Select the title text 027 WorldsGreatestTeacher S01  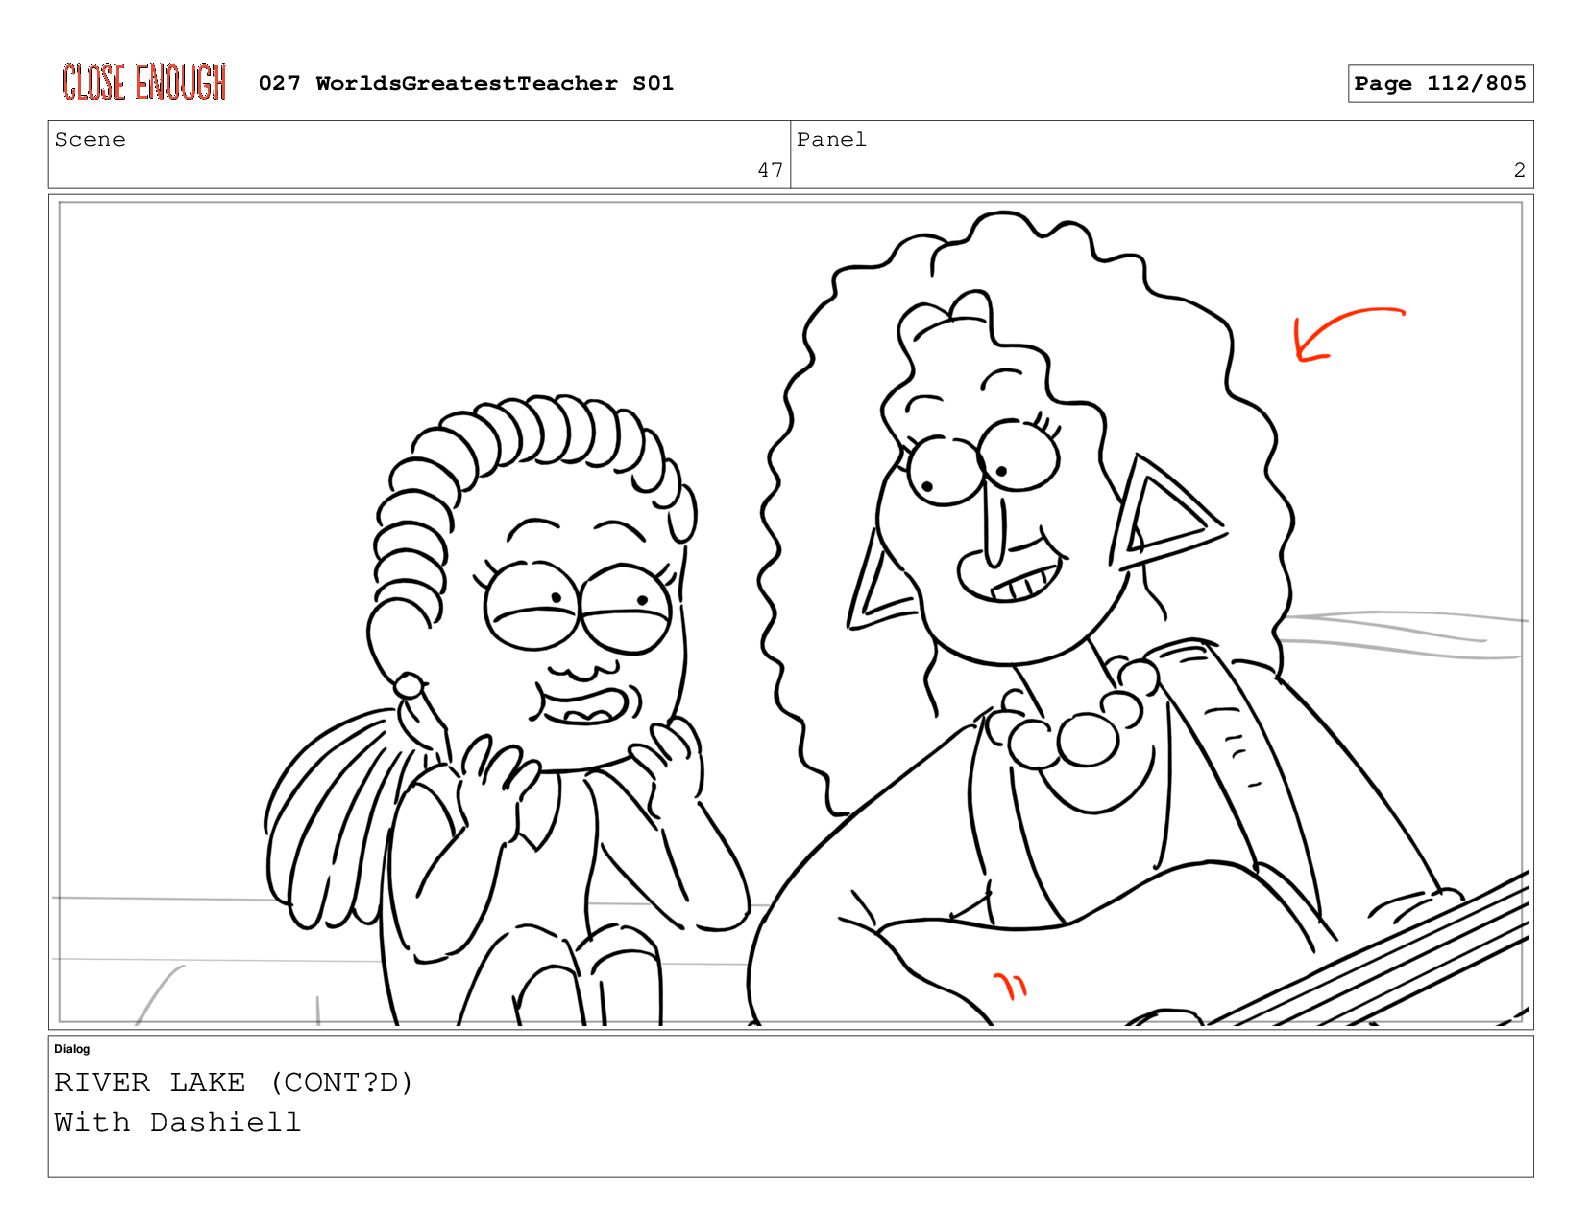[x=466, y=83]
